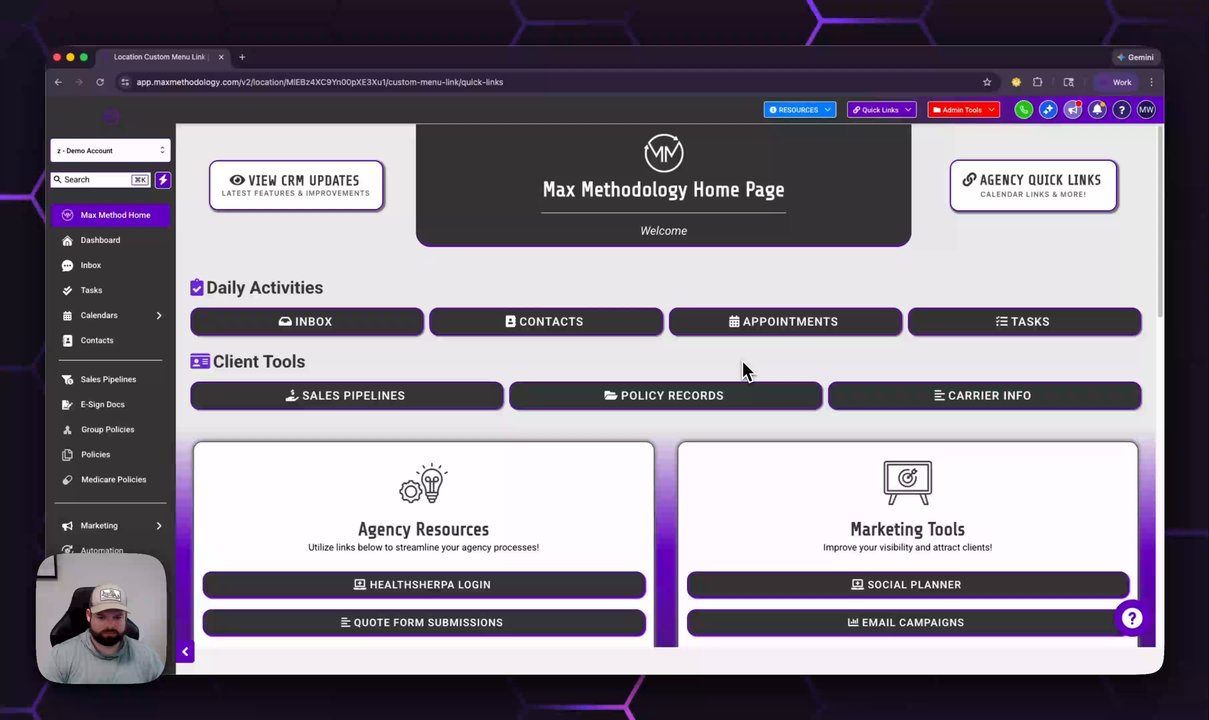The image size is (1209, 720).
Task: Click the Agency Resources lightbulb graphic
Action: (x=423, y=484)
